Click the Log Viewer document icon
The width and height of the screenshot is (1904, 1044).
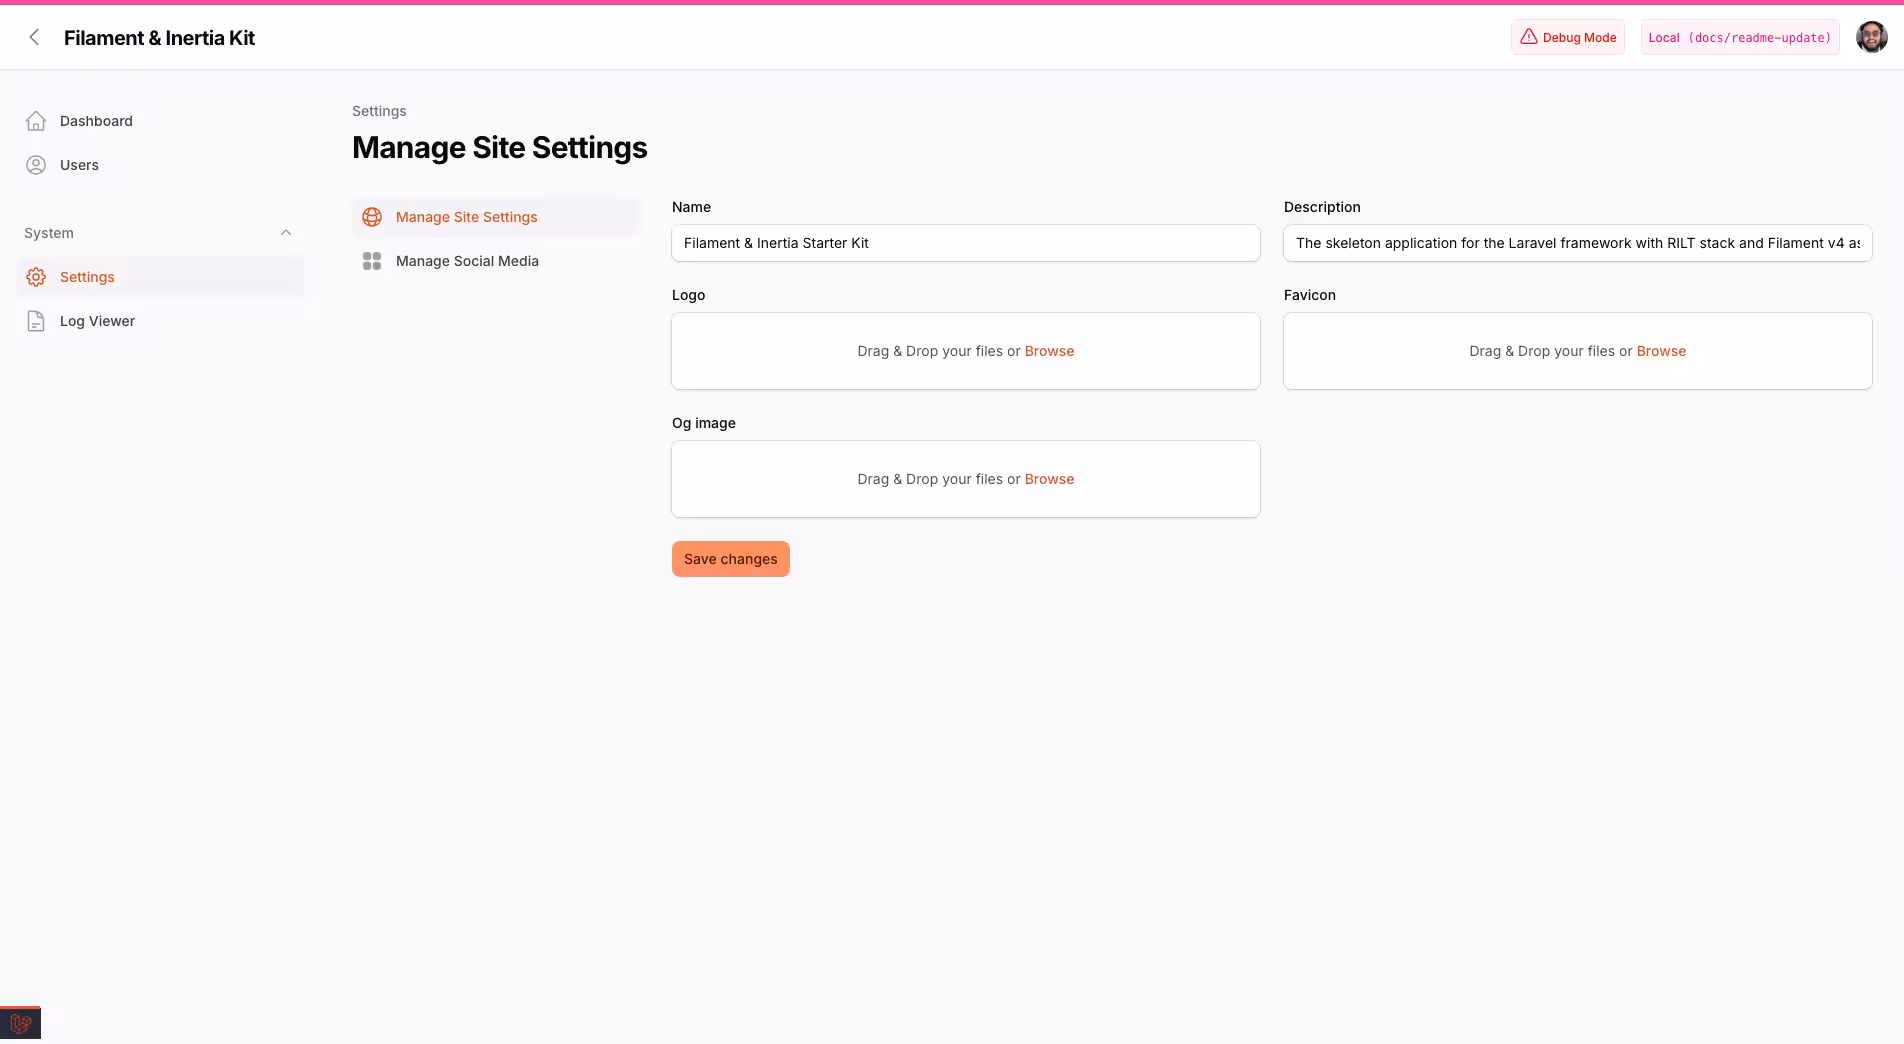pyautogui.click(x=36, y=321)
